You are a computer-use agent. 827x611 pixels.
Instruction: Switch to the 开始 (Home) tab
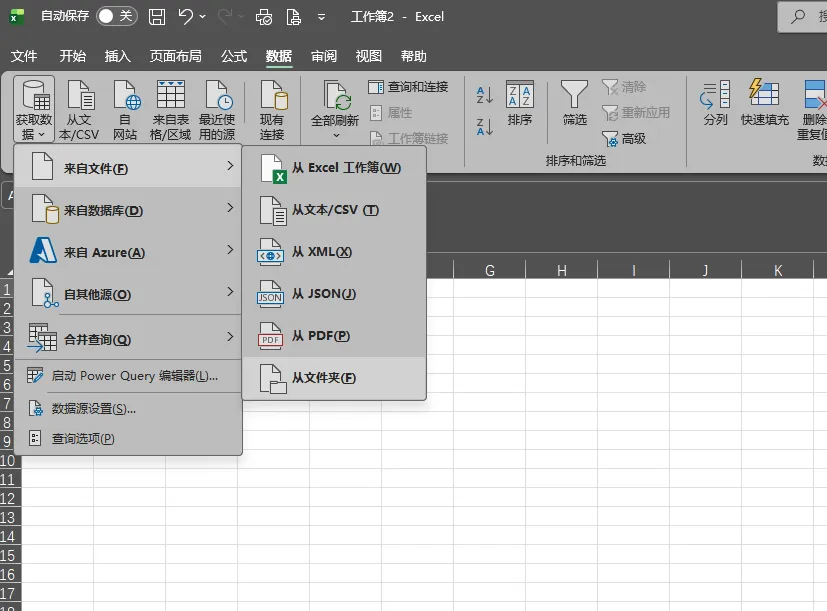[x=72, y=56]
